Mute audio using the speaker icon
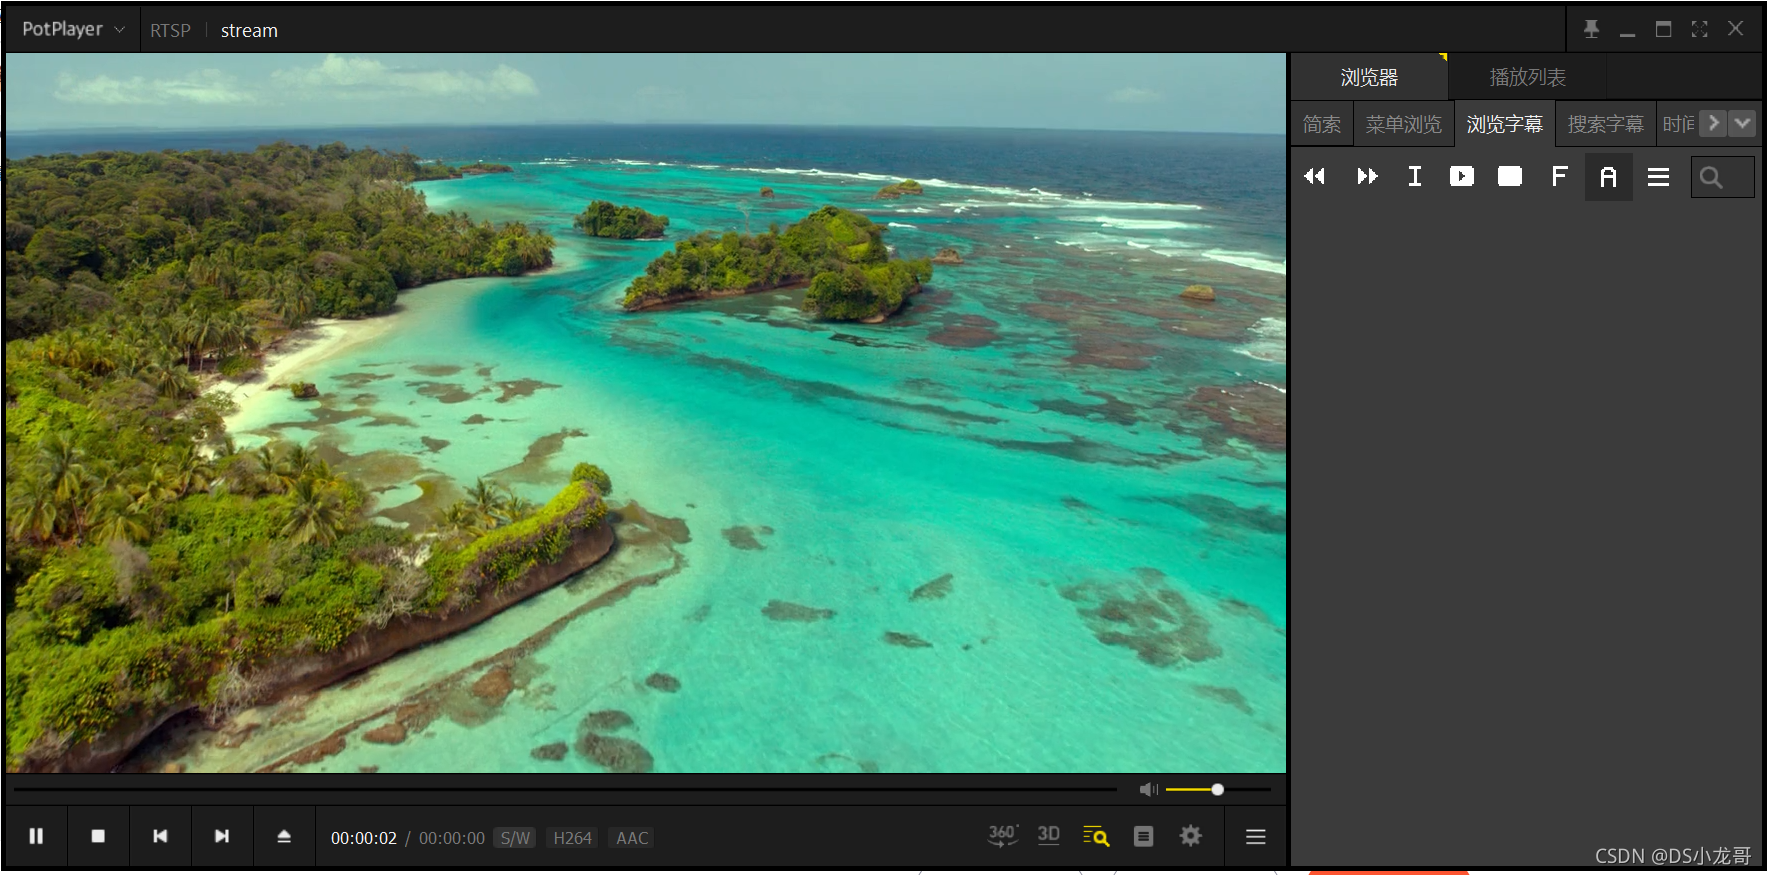This screenshot has width=1767, height=875. pos(1148,789)
